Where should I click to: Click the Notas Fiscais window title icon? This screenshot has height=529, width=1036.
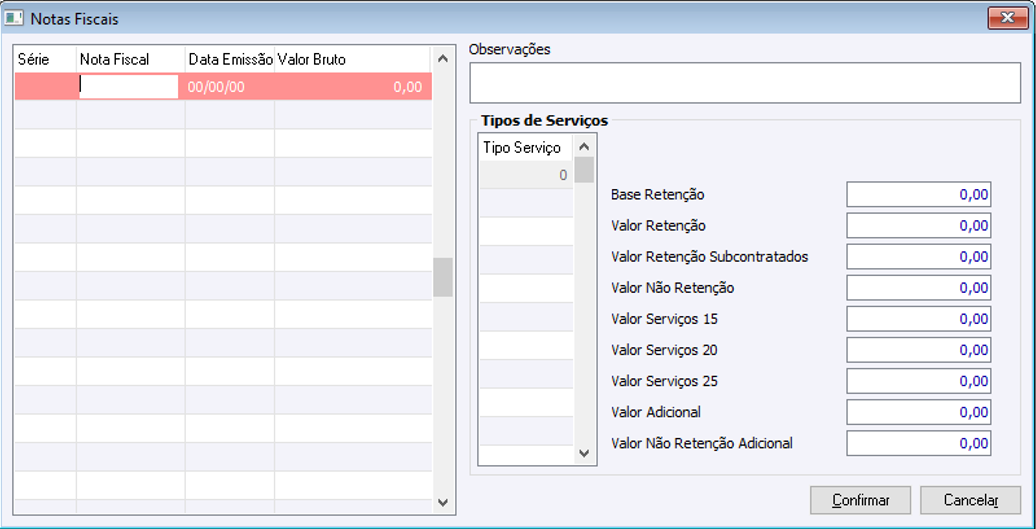(15, 18)
